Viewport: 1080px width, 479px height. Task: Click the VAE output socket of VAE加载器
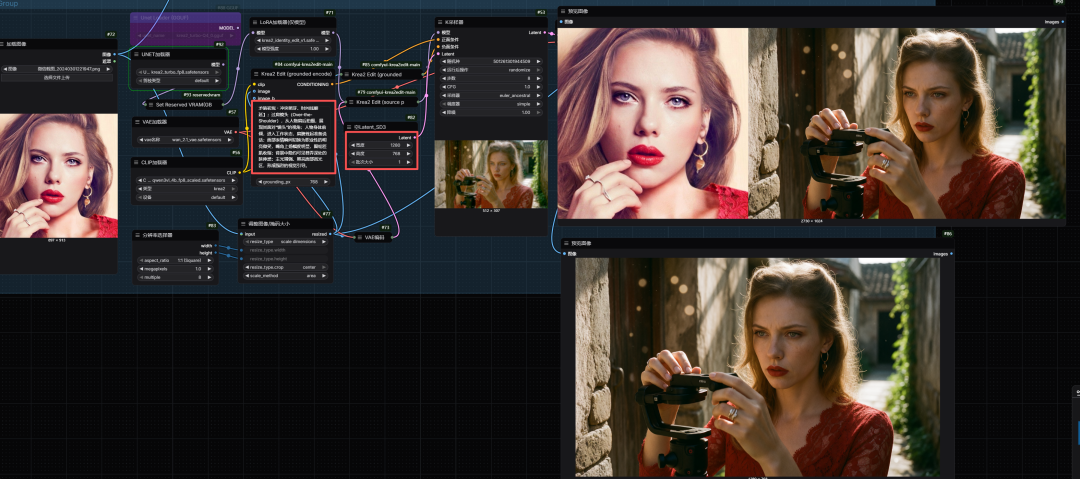[236, 132]
